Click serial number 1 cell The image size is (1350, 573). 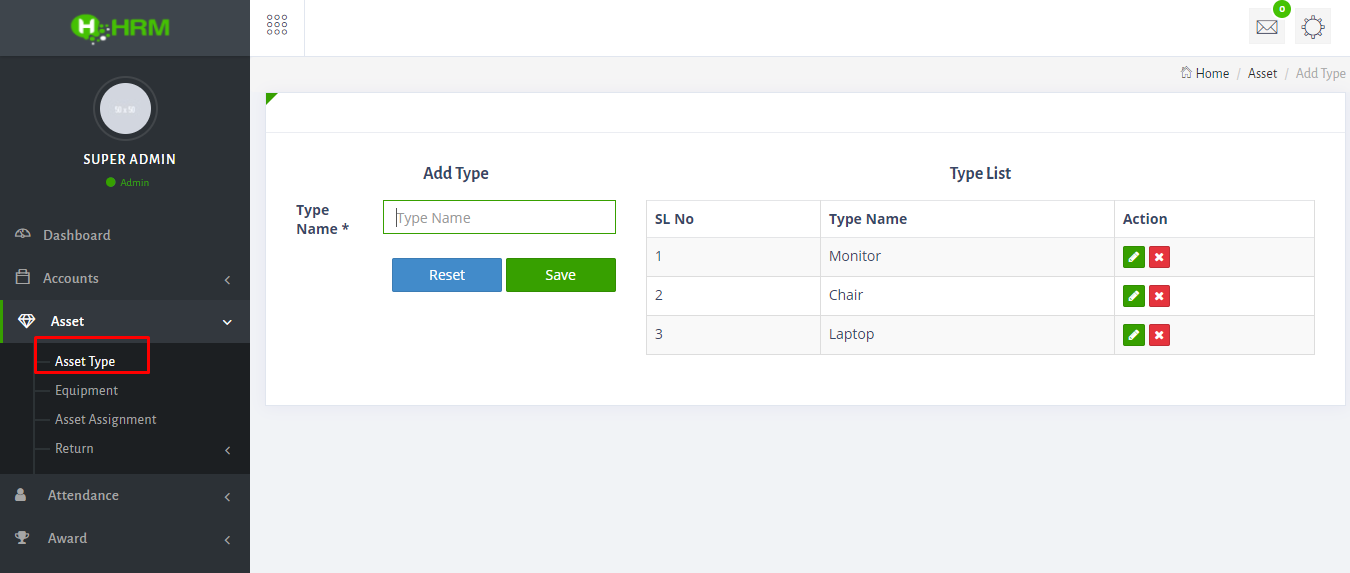tap(733, 256)
